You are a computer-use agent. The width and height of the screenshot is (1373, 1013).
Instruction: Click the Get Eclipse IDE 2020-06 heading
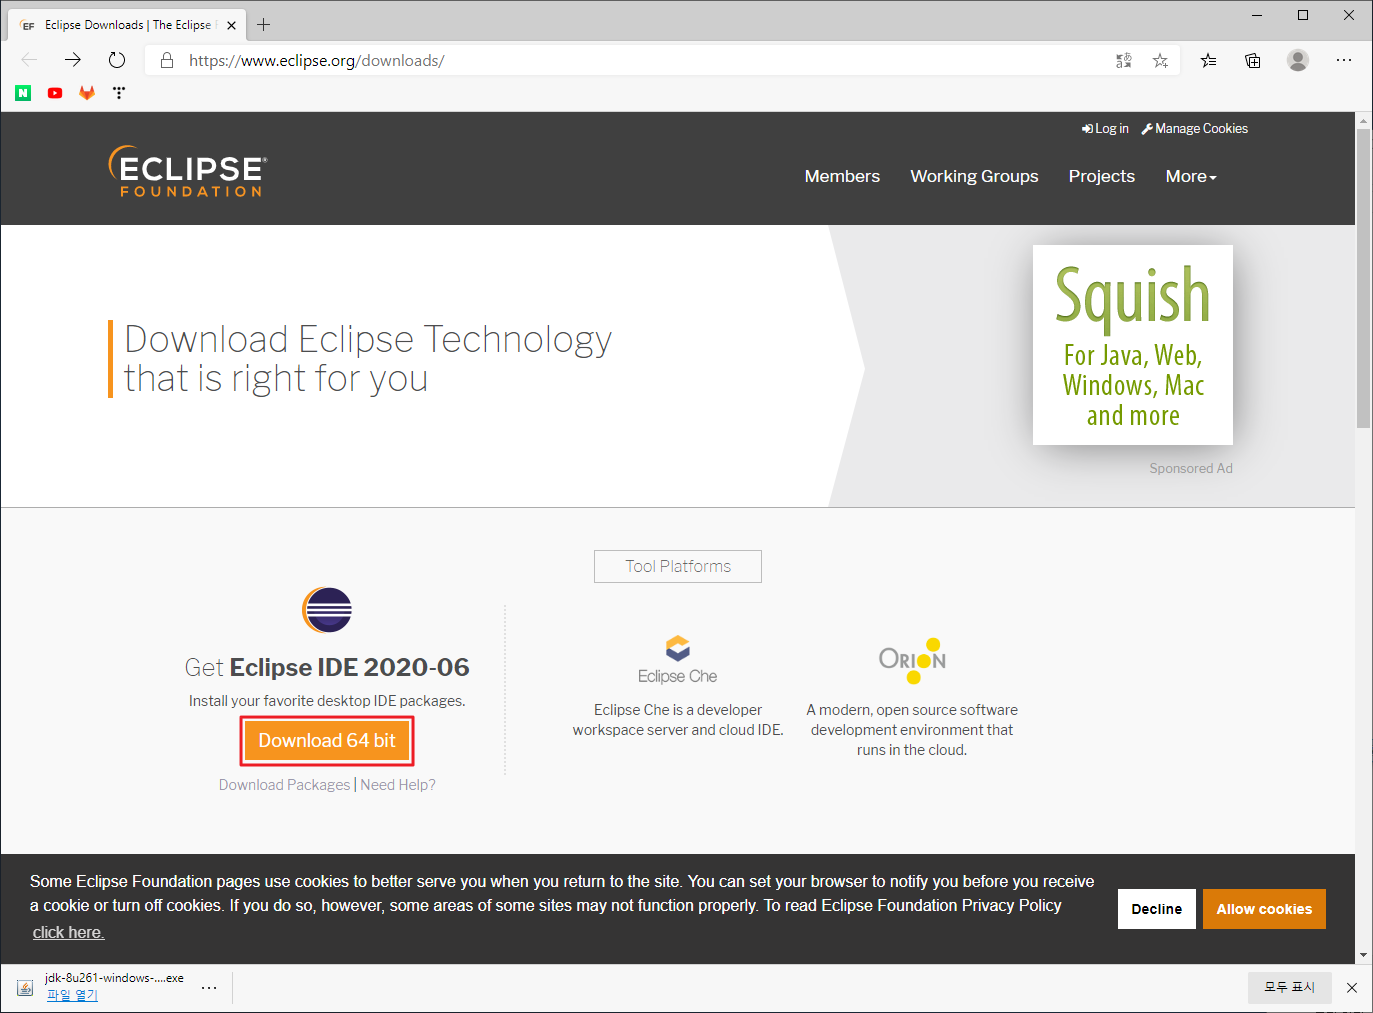(327, 667)
